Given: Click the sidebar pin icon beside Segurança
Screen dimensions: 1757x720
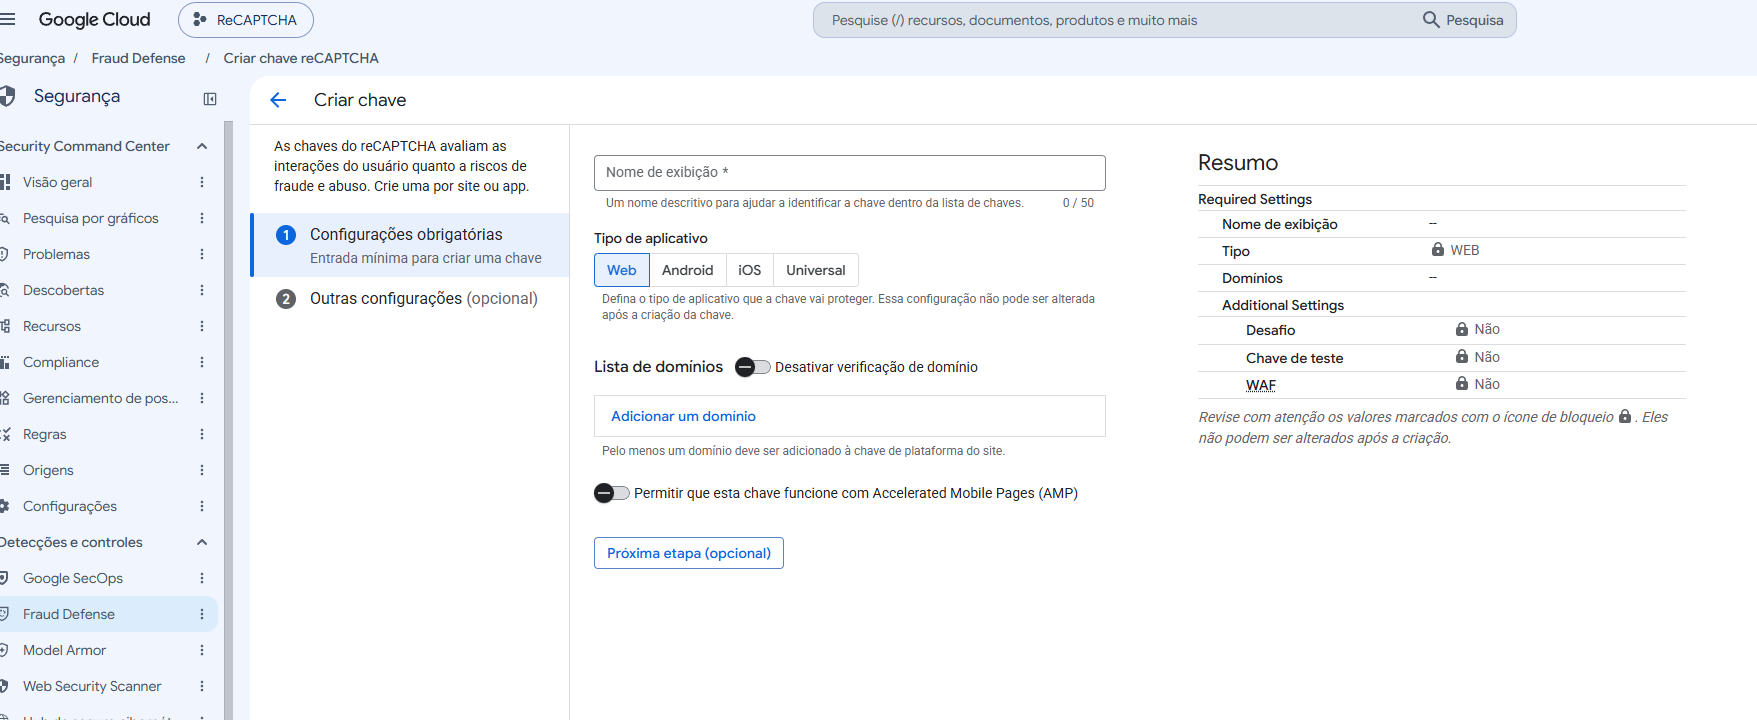Looking at the screenshot, I should [210, 99].
